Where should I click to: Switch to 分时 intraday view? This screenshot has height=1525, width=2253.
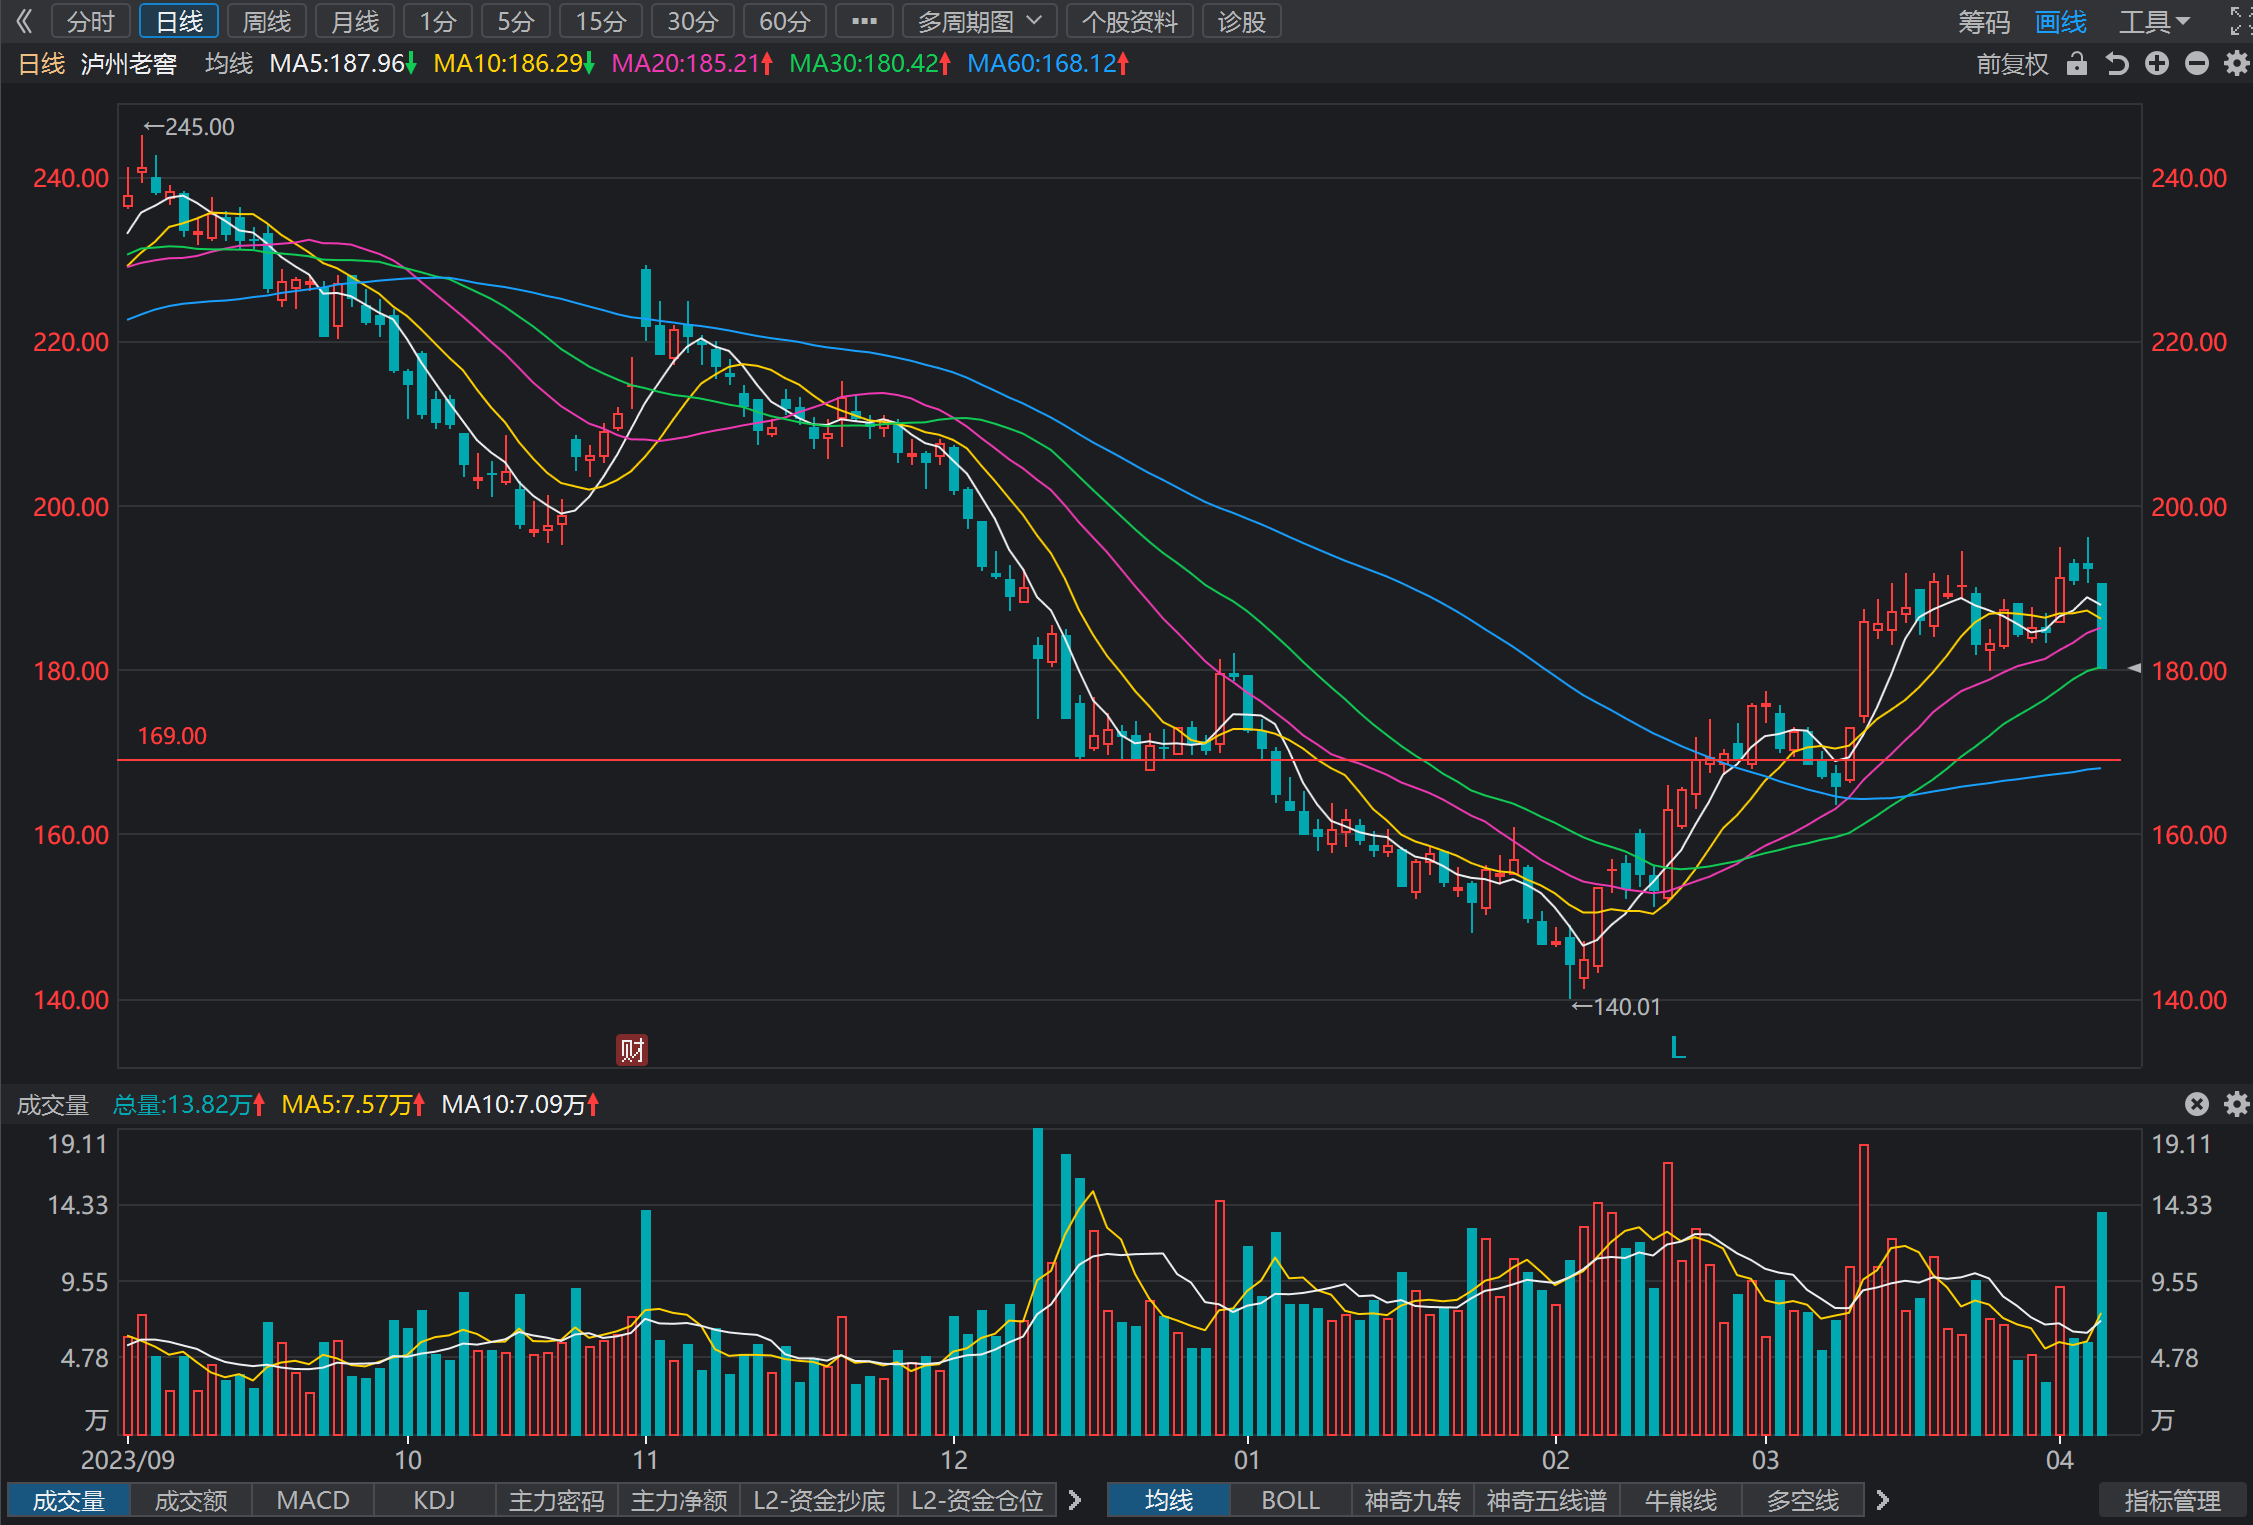tap(91, 21)
